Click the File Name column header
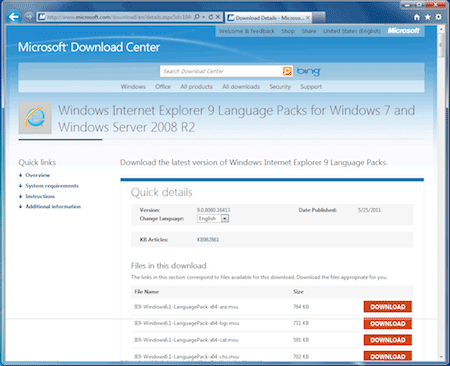The image size is (450, 366). [146, 292]
